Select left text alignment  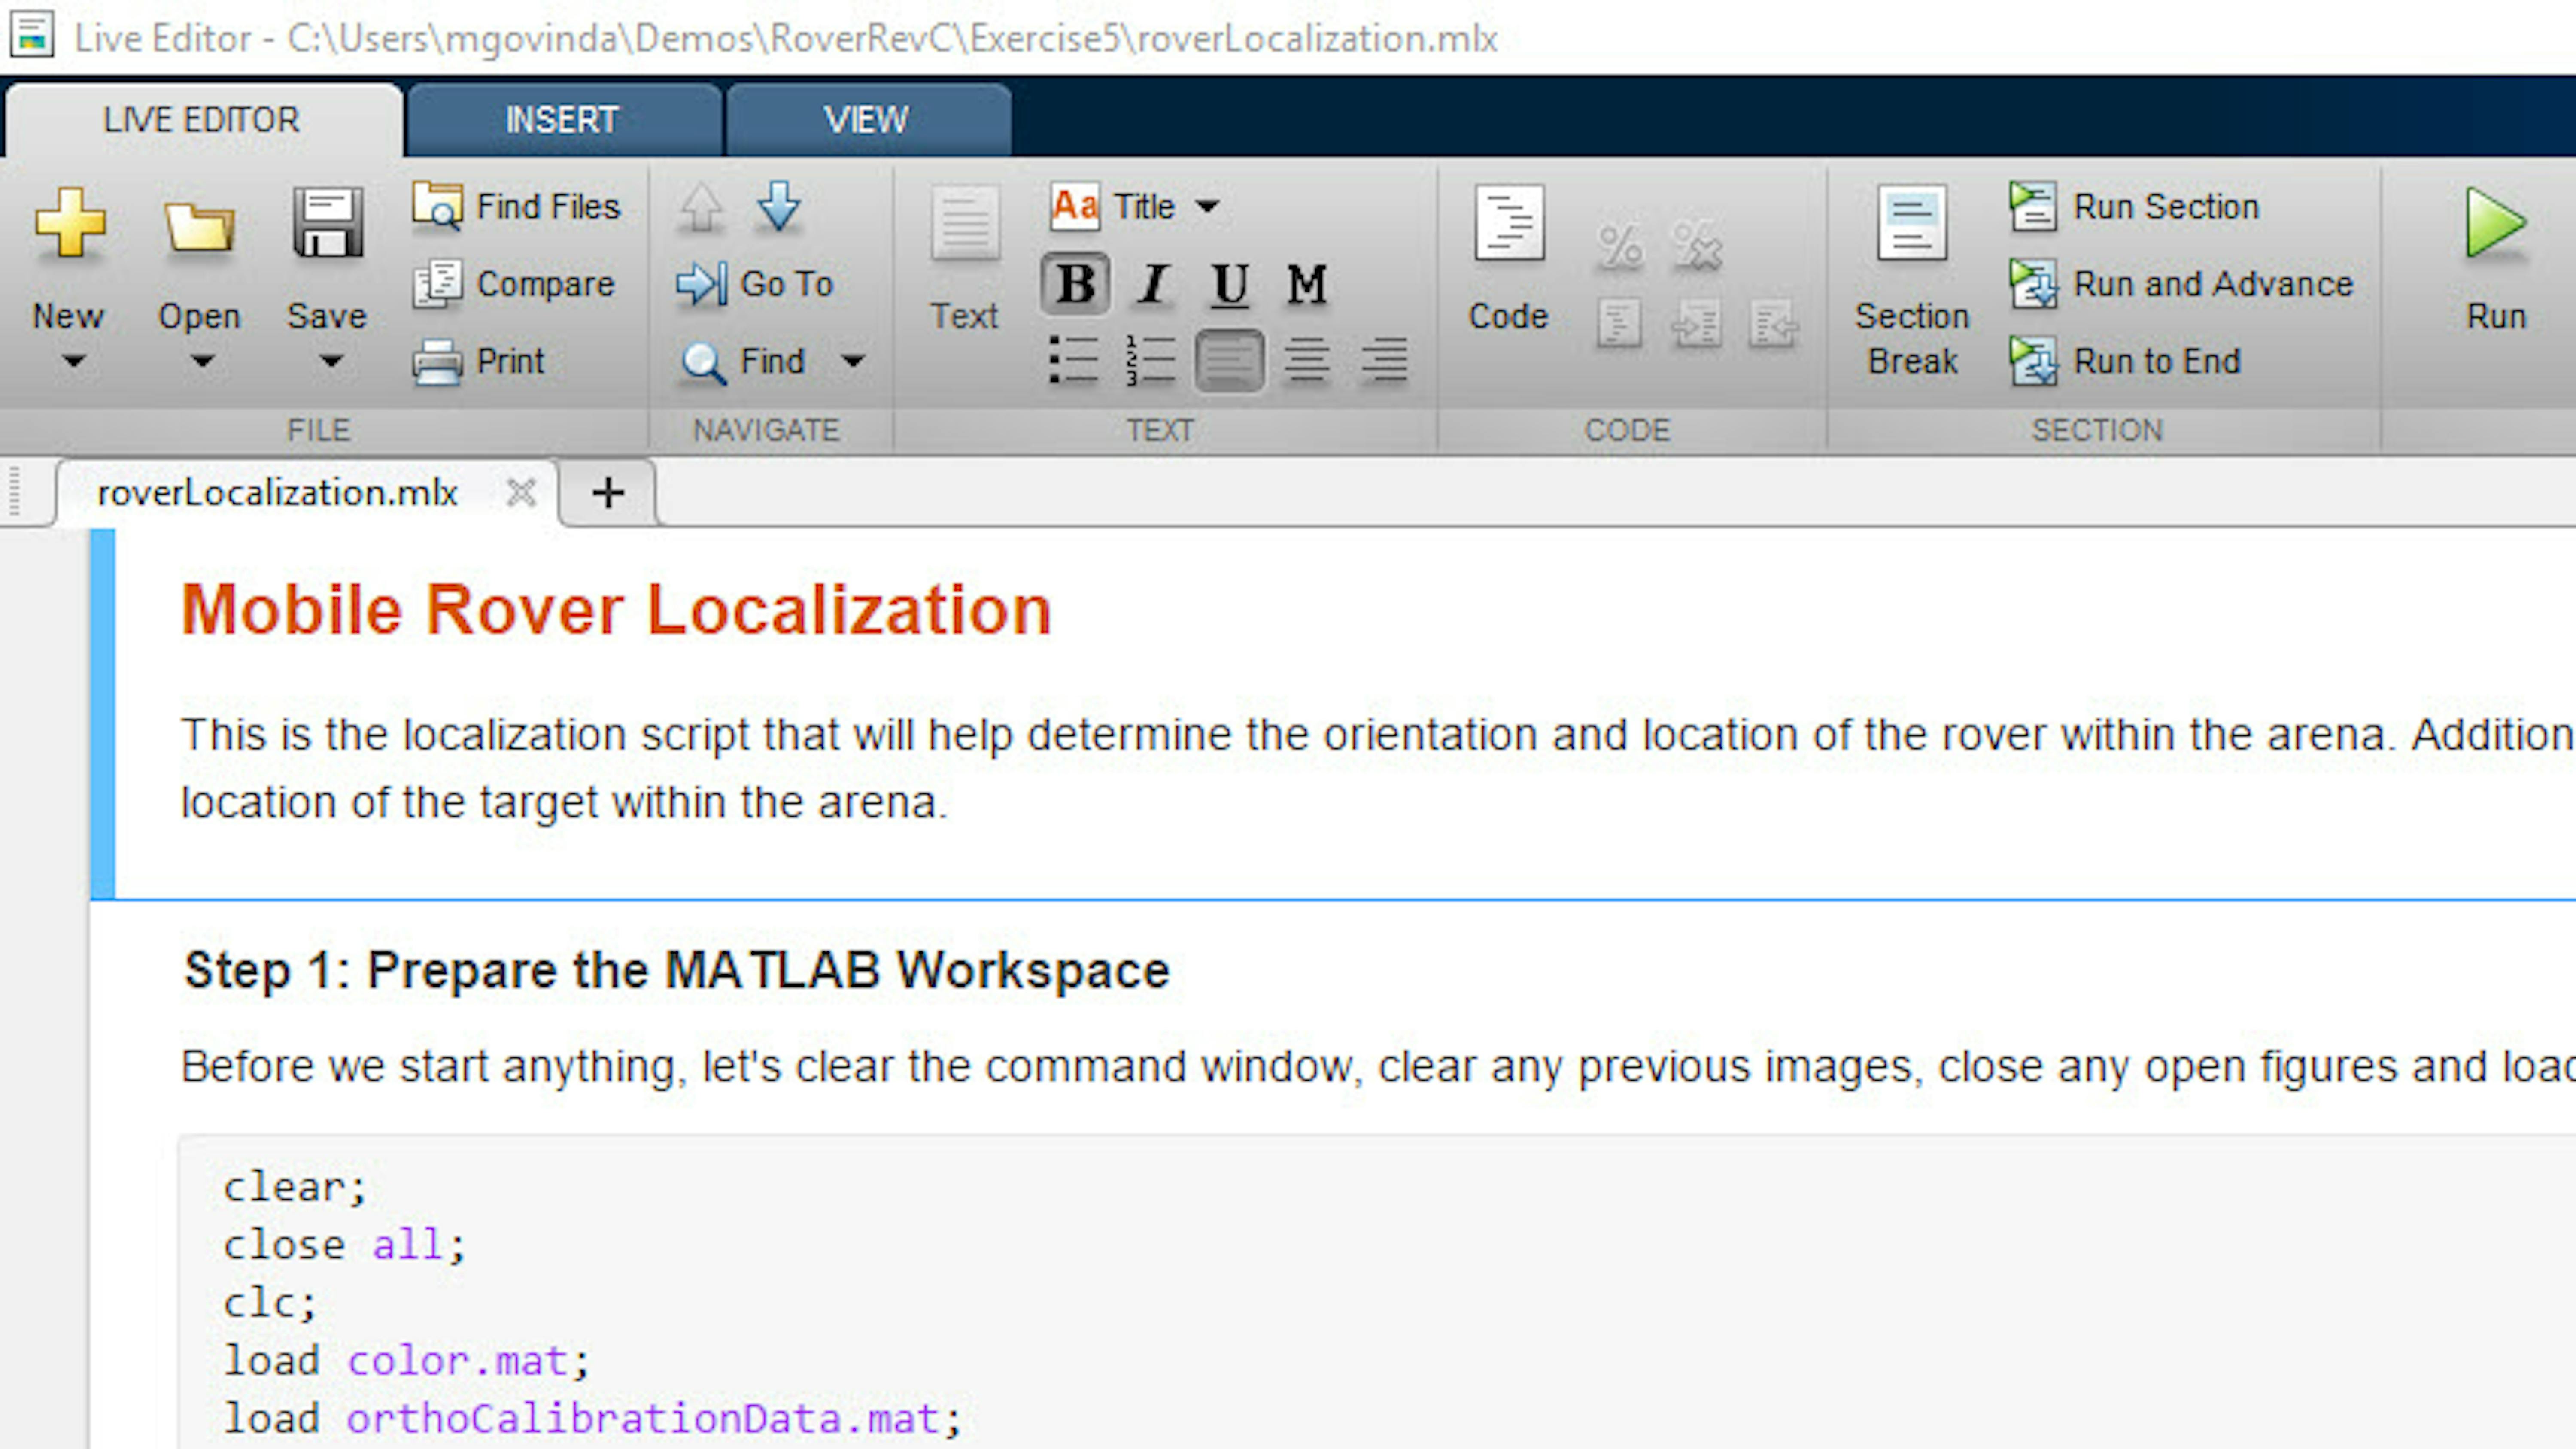click(1230, 361)
